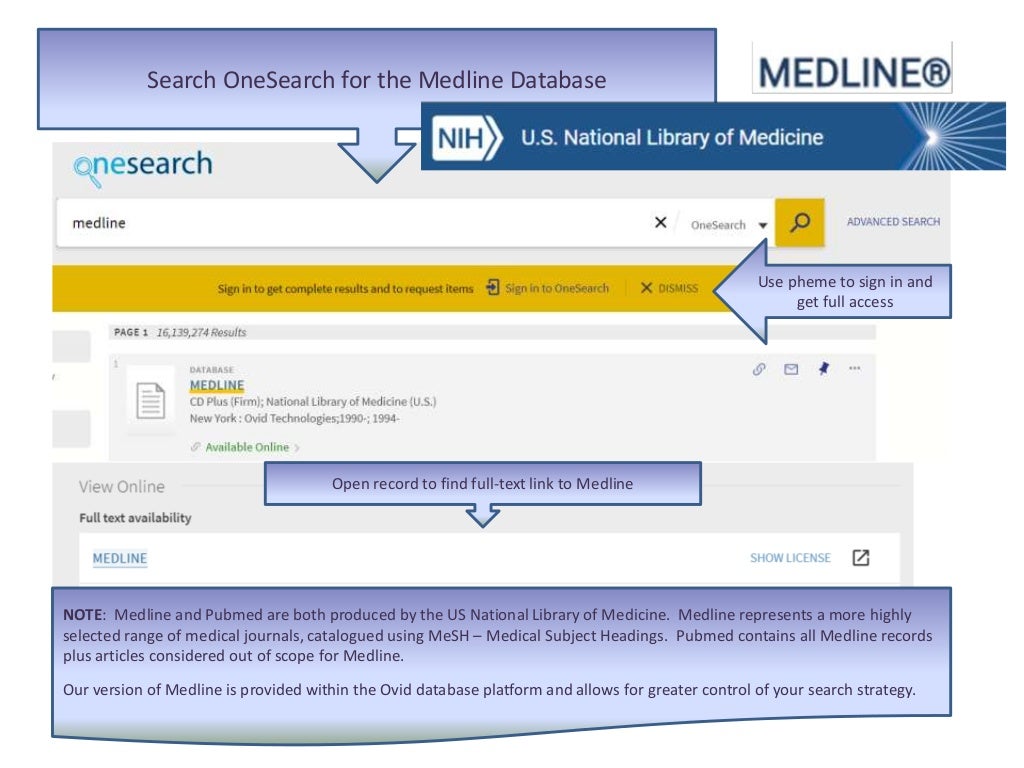Email the MEDLINE record via envelope icon
Image resolution: width=1024 pixels, height=768 pixels.
coord(791,369)
